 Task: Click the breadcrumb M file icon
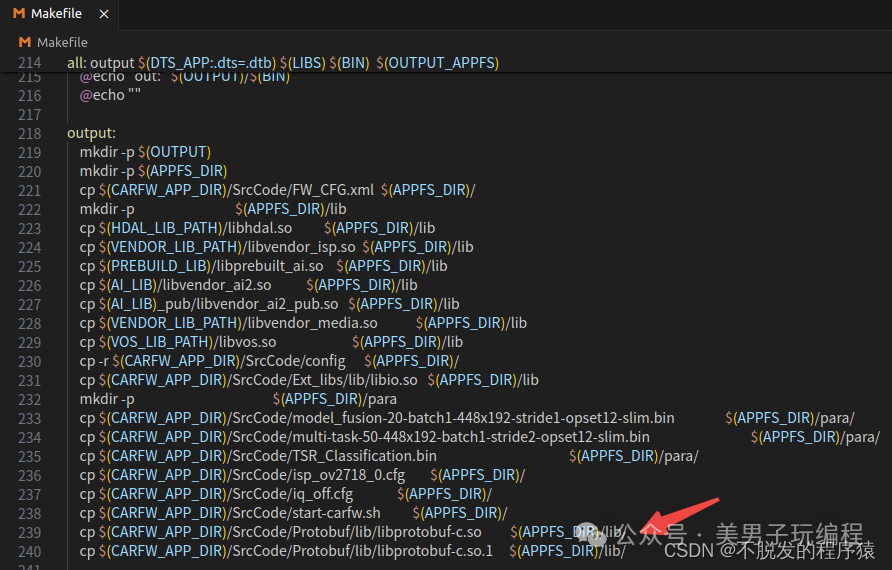pyautogui.click(x=24, y=42)
